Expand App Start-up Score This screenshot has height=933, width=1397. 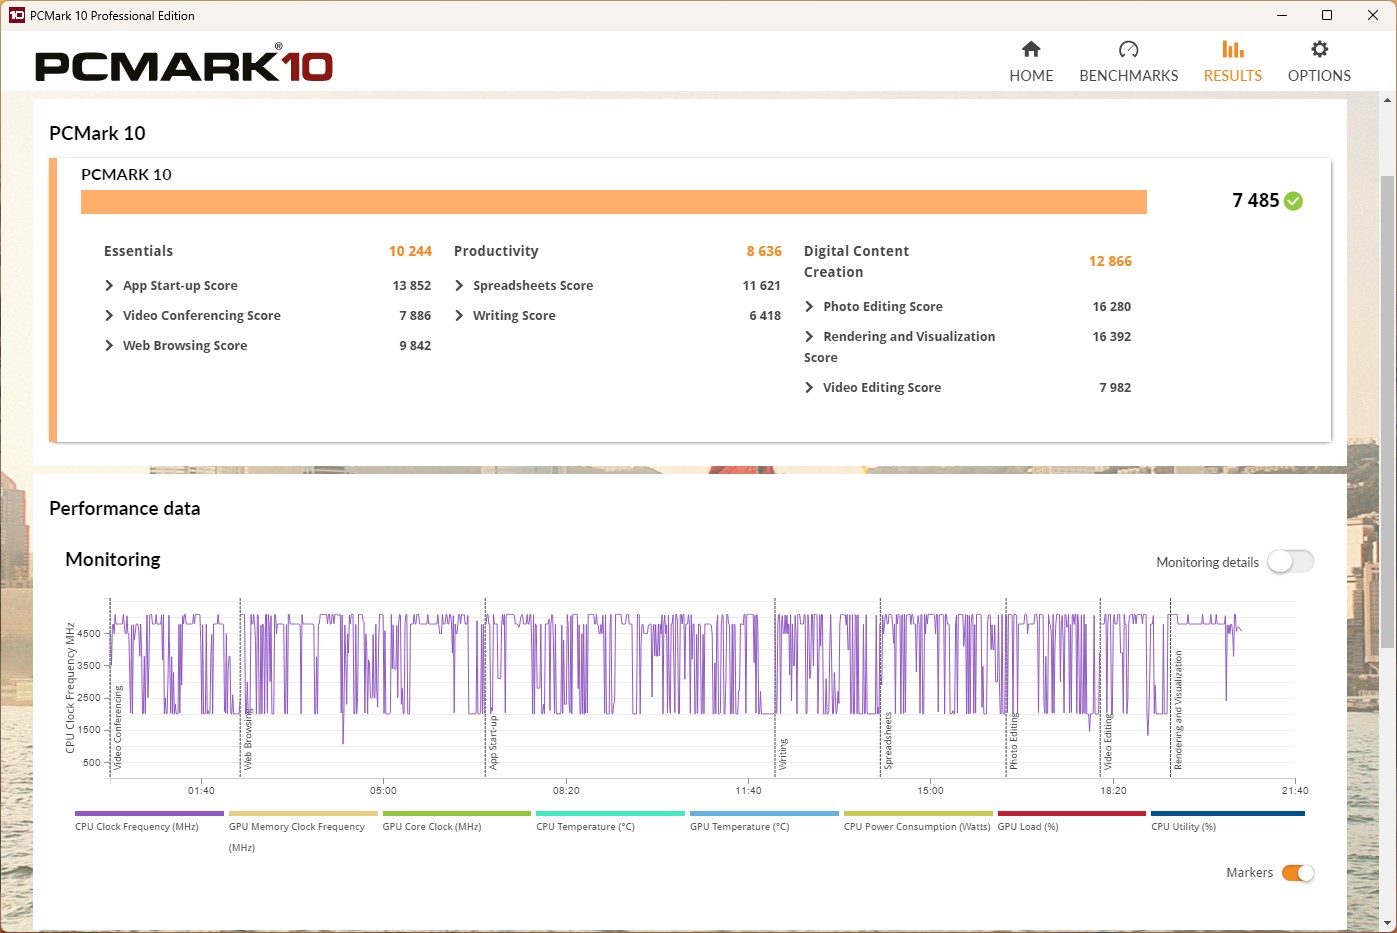[x=109, y=286]
